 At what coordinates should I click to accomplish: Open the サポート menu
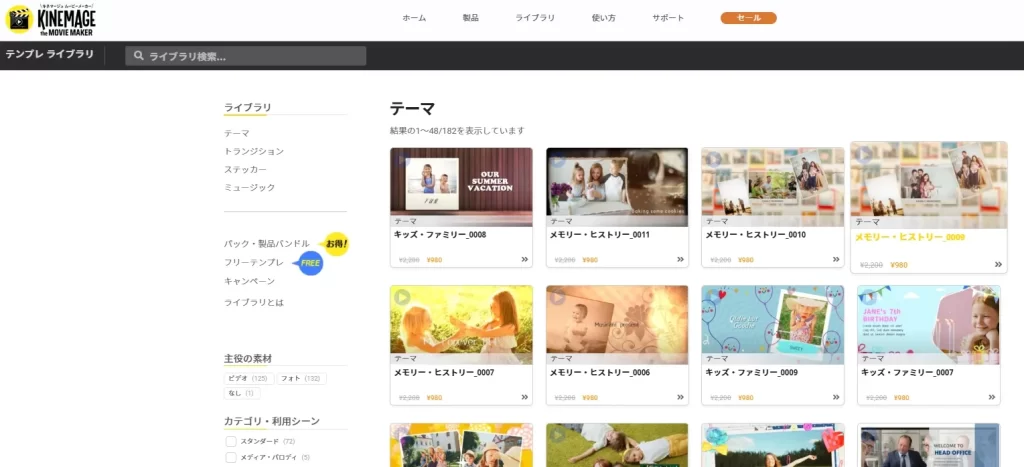coord(668,18)
